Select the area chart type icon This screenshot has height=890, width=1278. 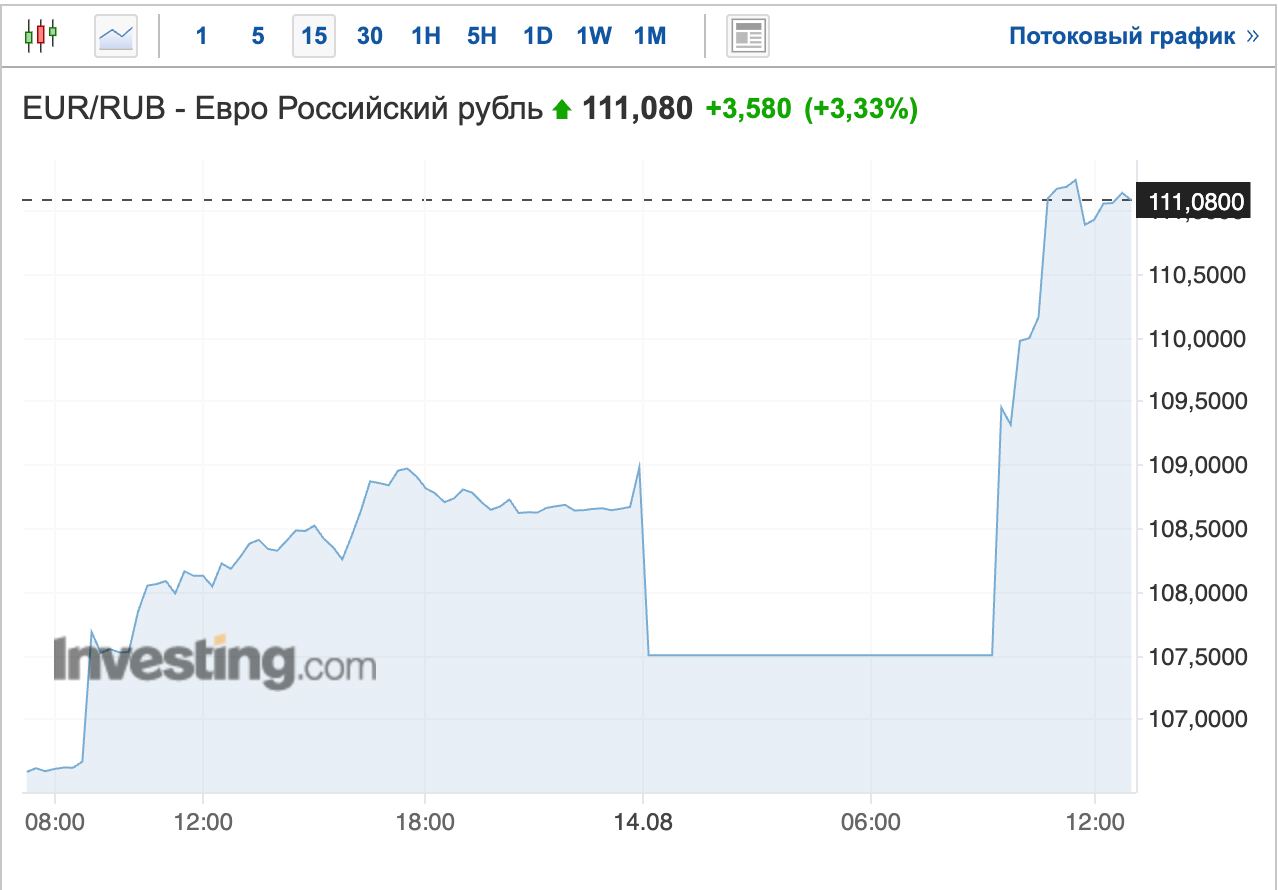[116, 36]
